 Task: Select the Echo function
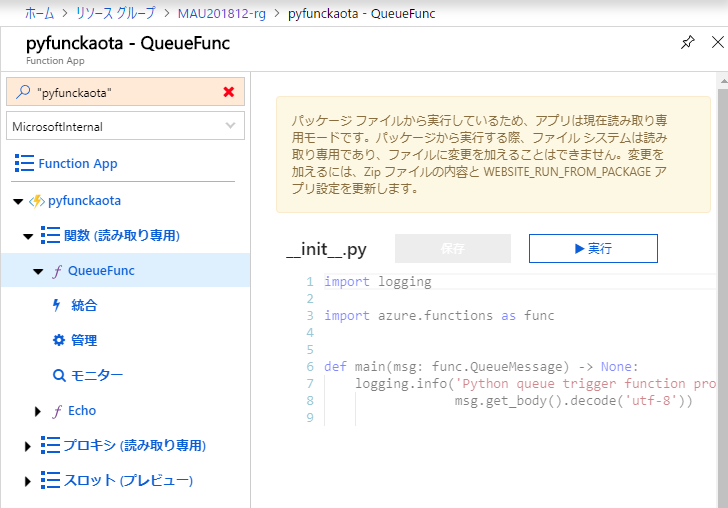click(x=82, y=410)
